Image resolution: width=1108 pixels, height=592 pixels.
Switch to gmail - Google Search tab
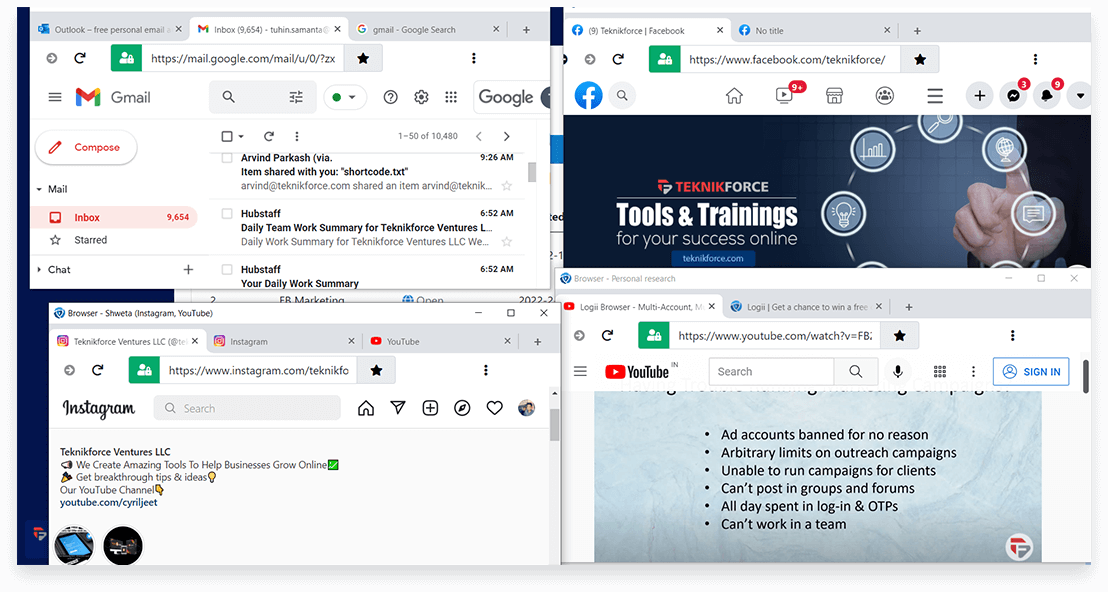pos(424,30)
